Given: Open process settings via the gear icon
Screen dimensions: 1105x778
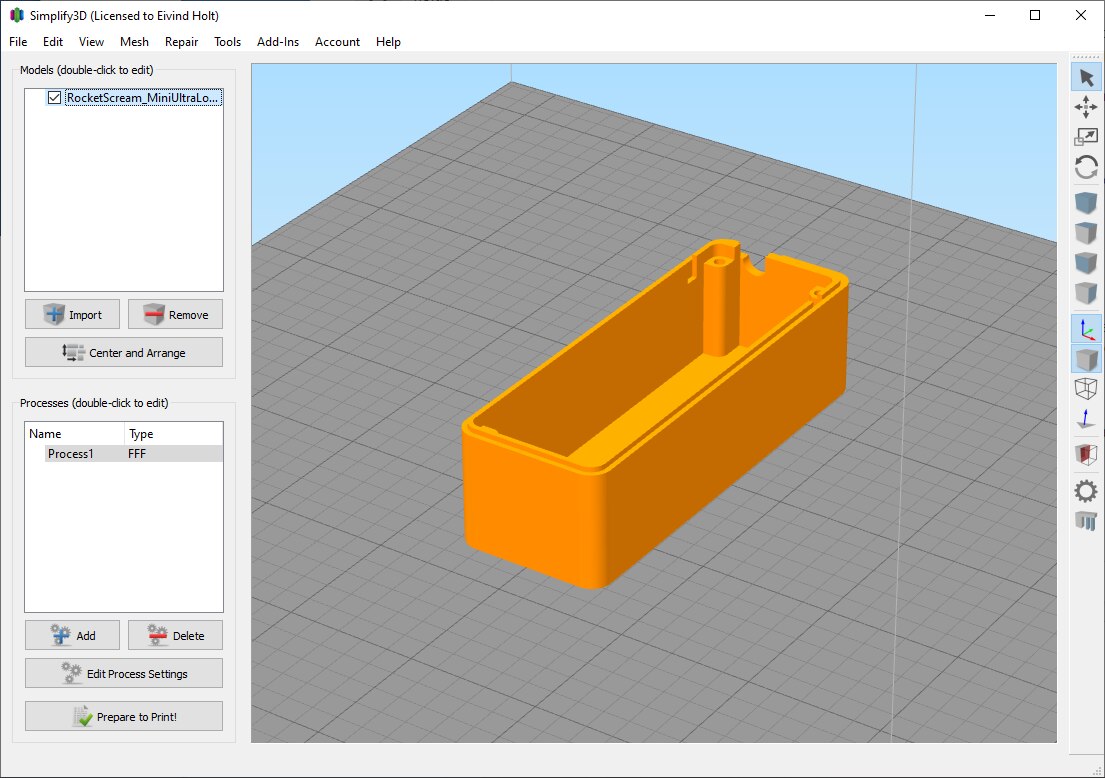Looking at the screenshot, I should 1086,490.
